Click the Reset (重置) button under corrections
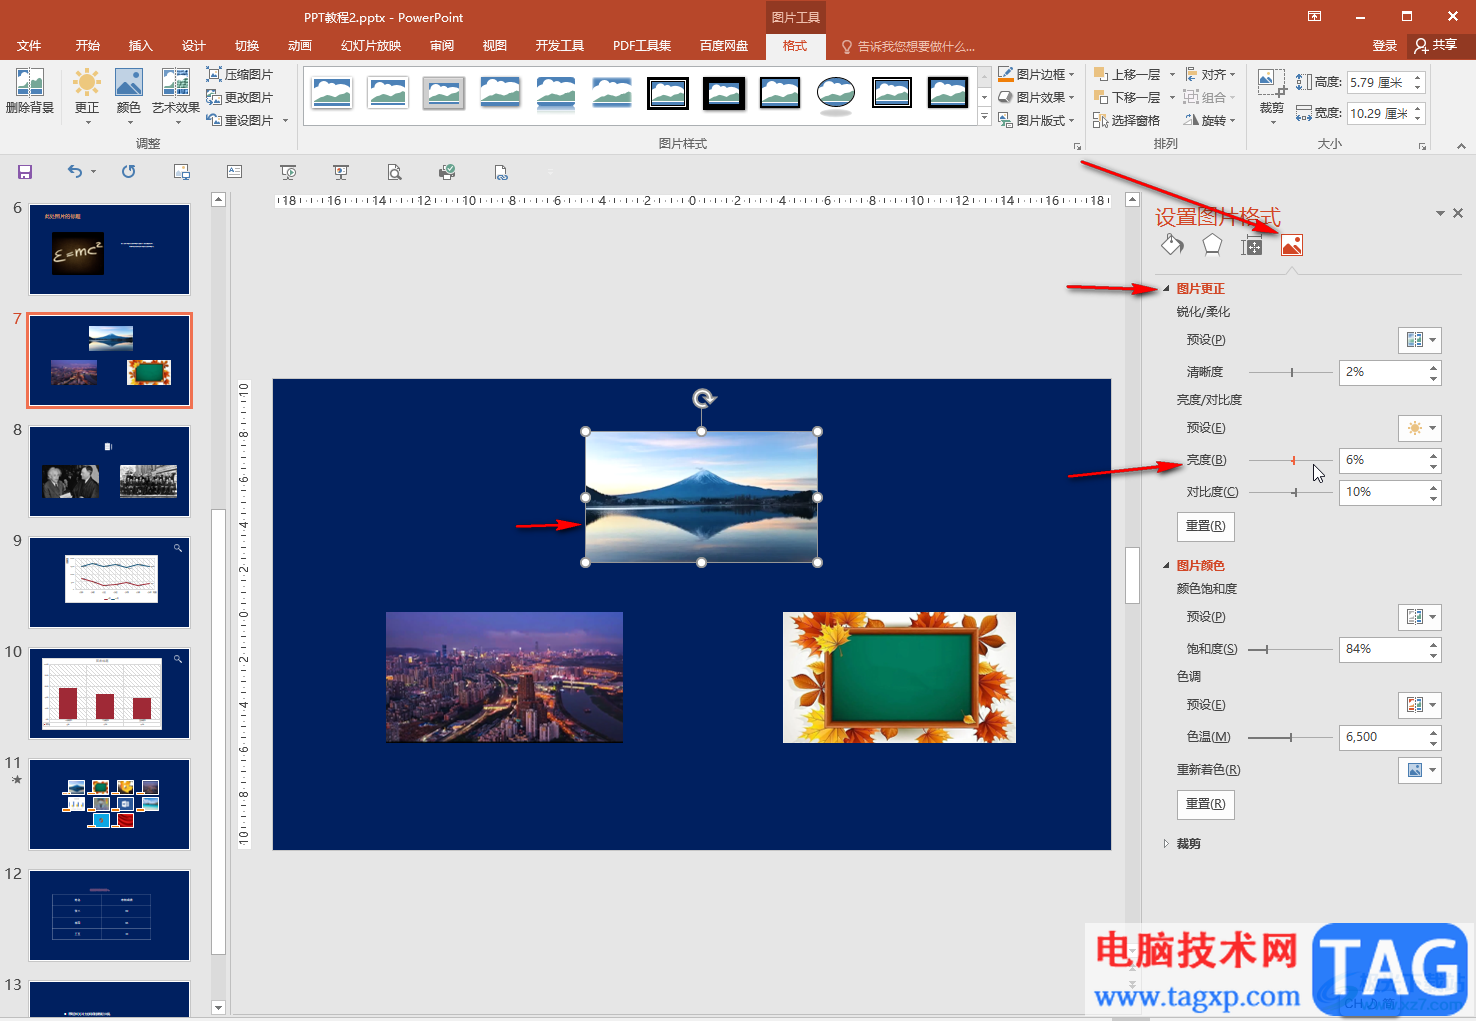 (x=1205, y=526)
